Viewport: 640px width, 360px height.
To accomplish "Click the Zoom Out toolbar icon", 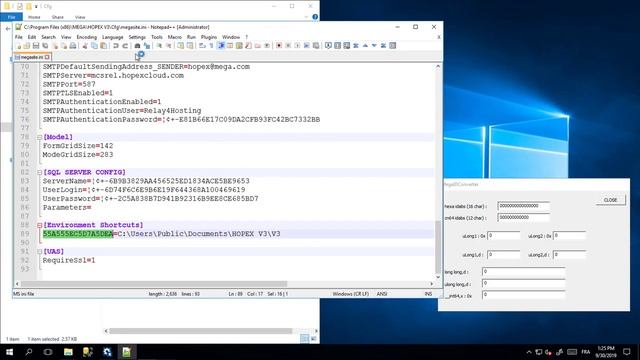I will click(x=168, y=46).
